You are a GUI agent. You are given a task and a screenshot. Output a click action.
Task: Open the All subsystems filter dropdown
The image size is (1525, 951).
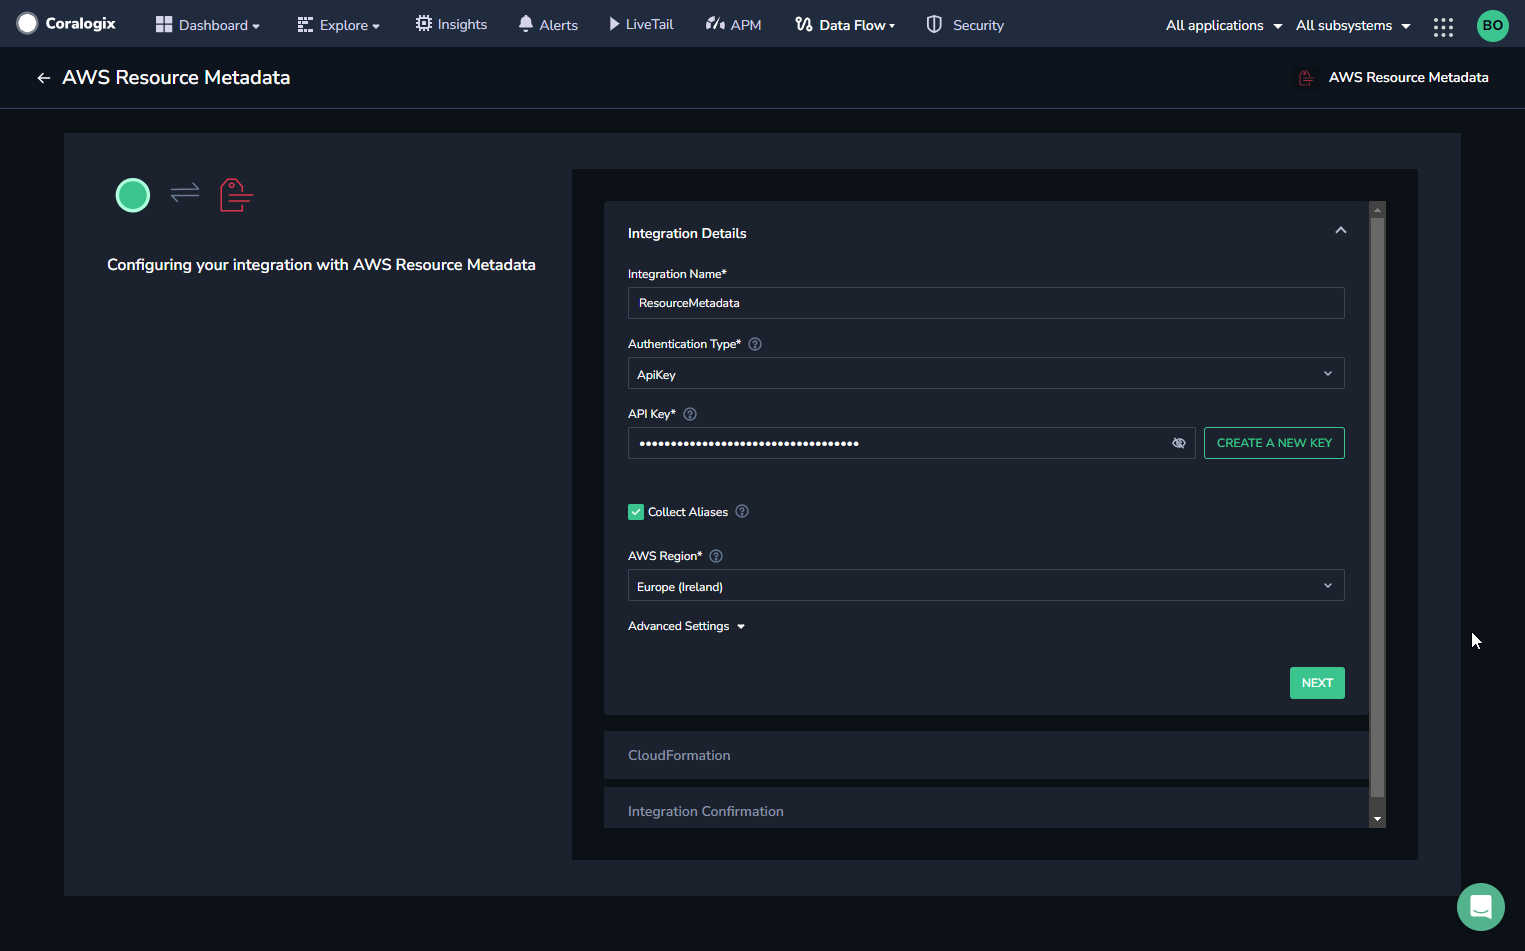1353,25
